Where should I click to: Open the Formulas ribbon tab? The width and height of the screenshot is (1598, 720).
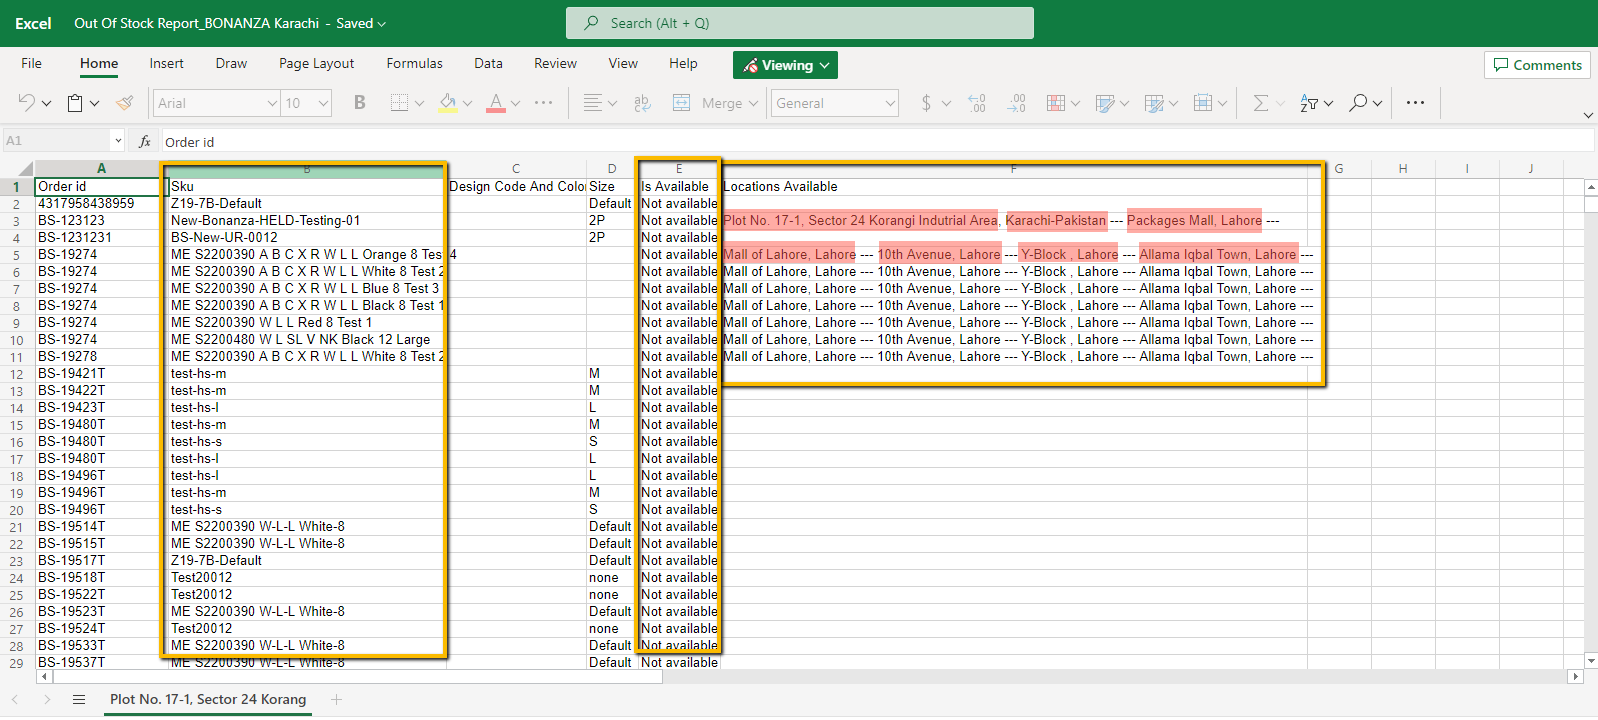414,63
